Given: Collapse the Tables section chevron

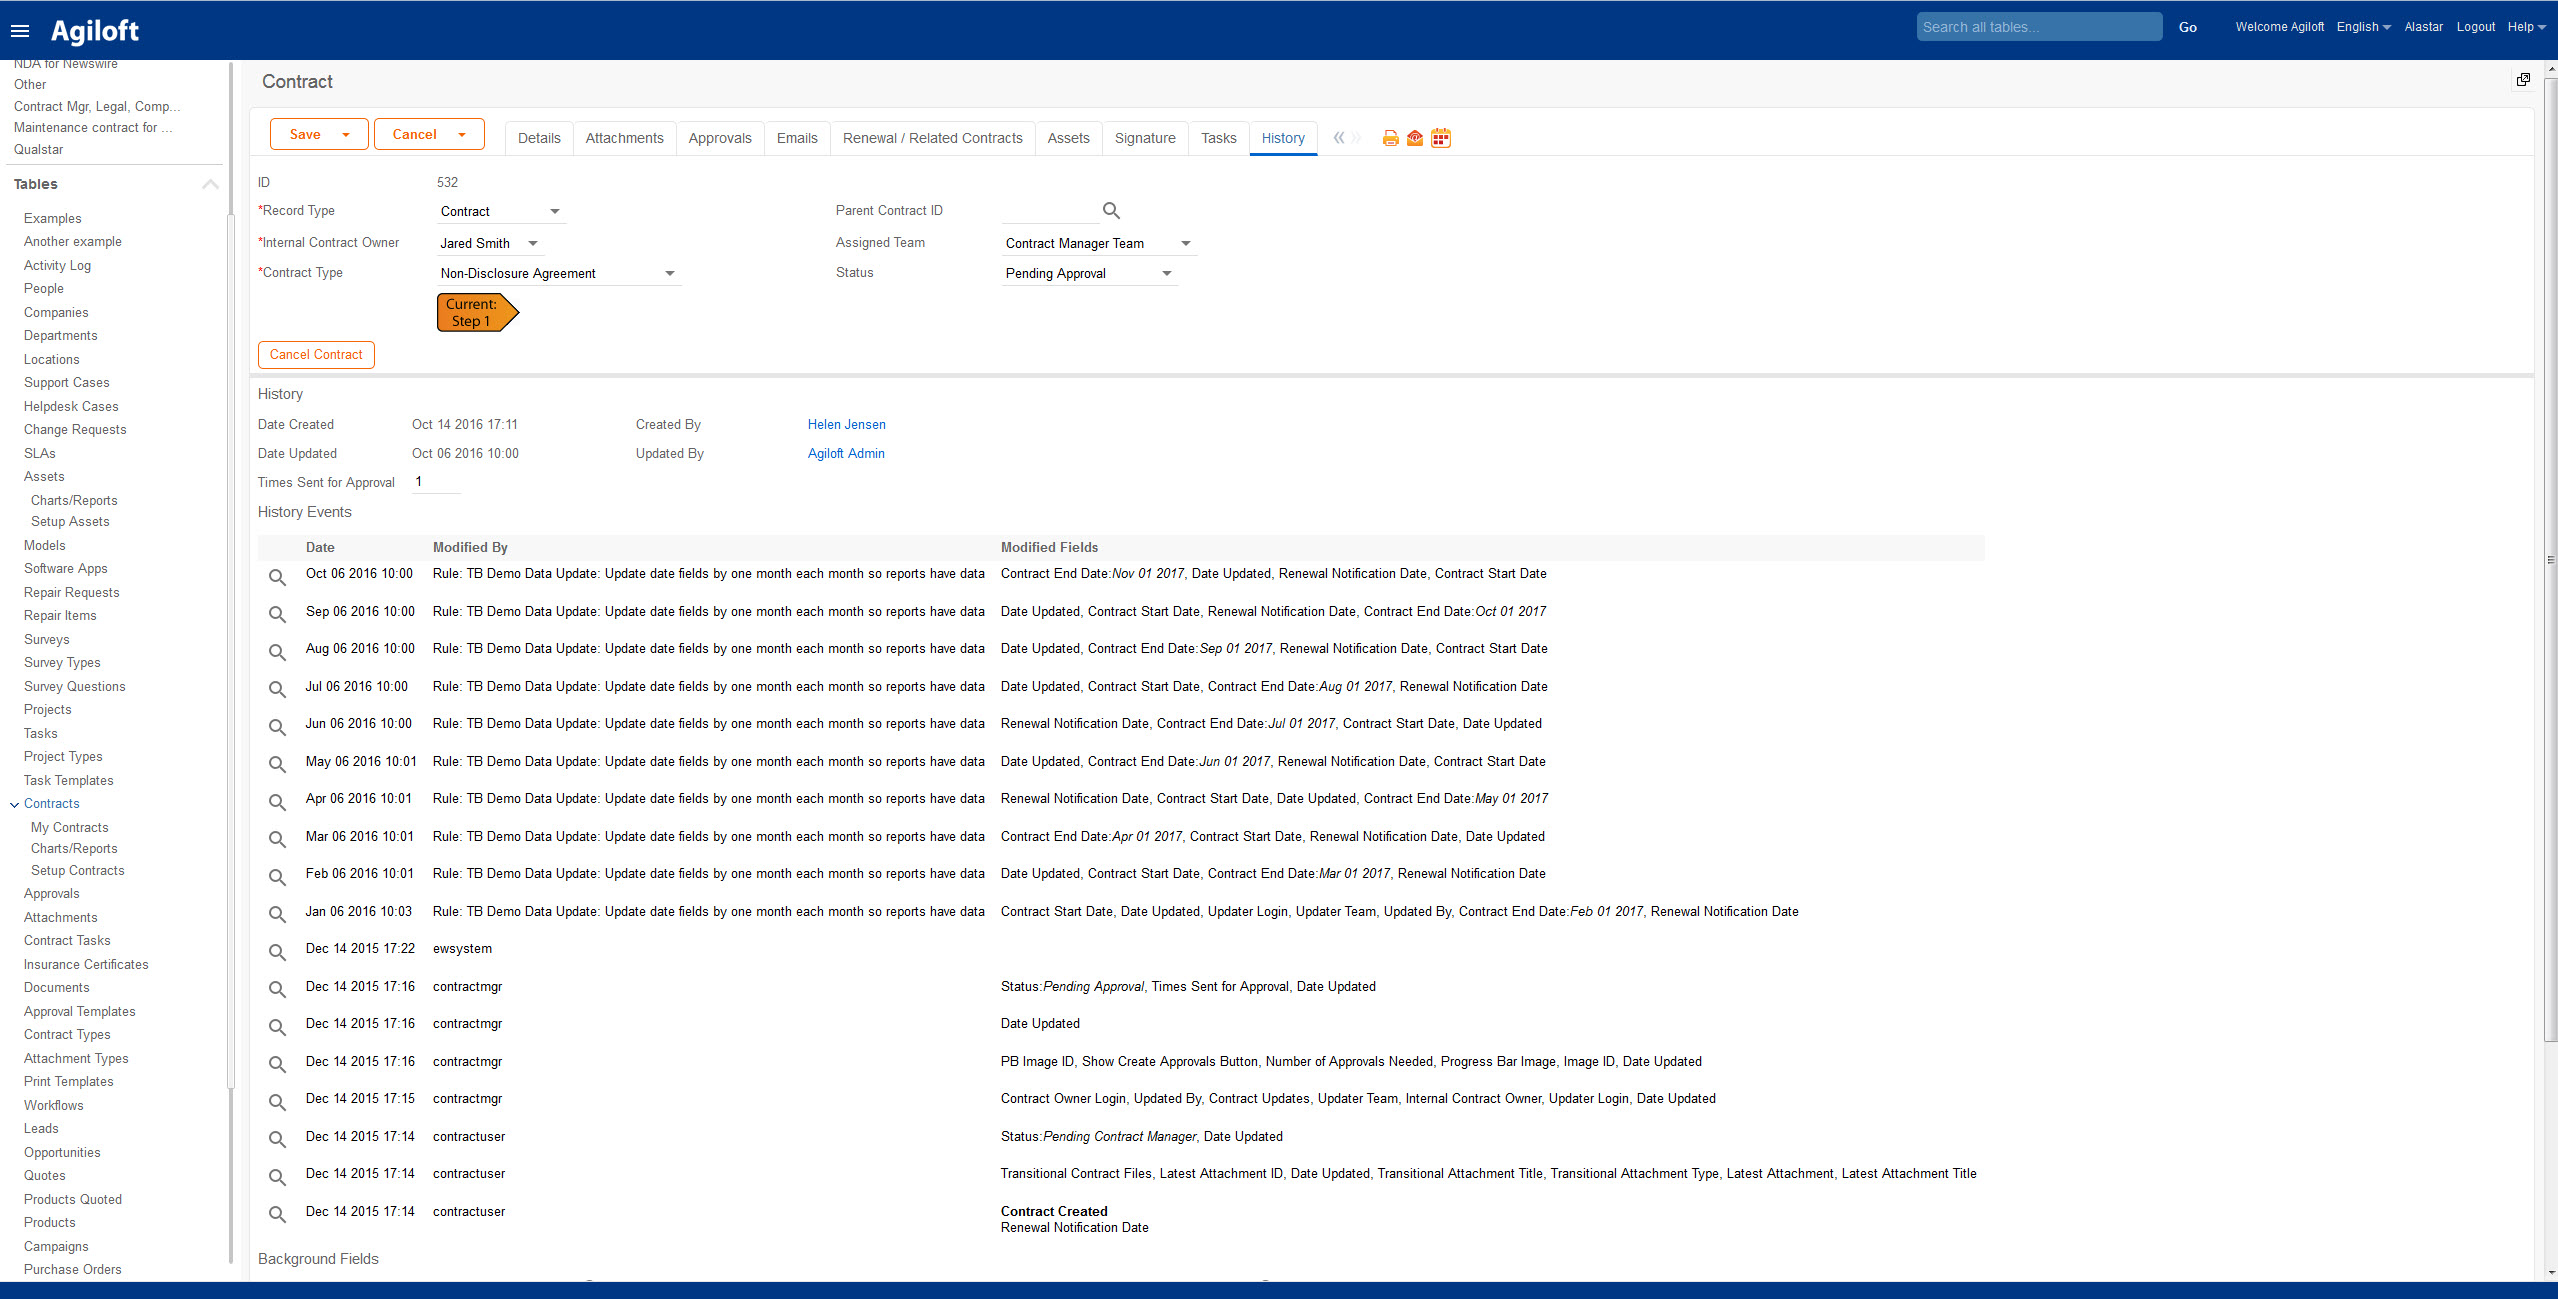Looking at the screenshot, I should (210, 184).
